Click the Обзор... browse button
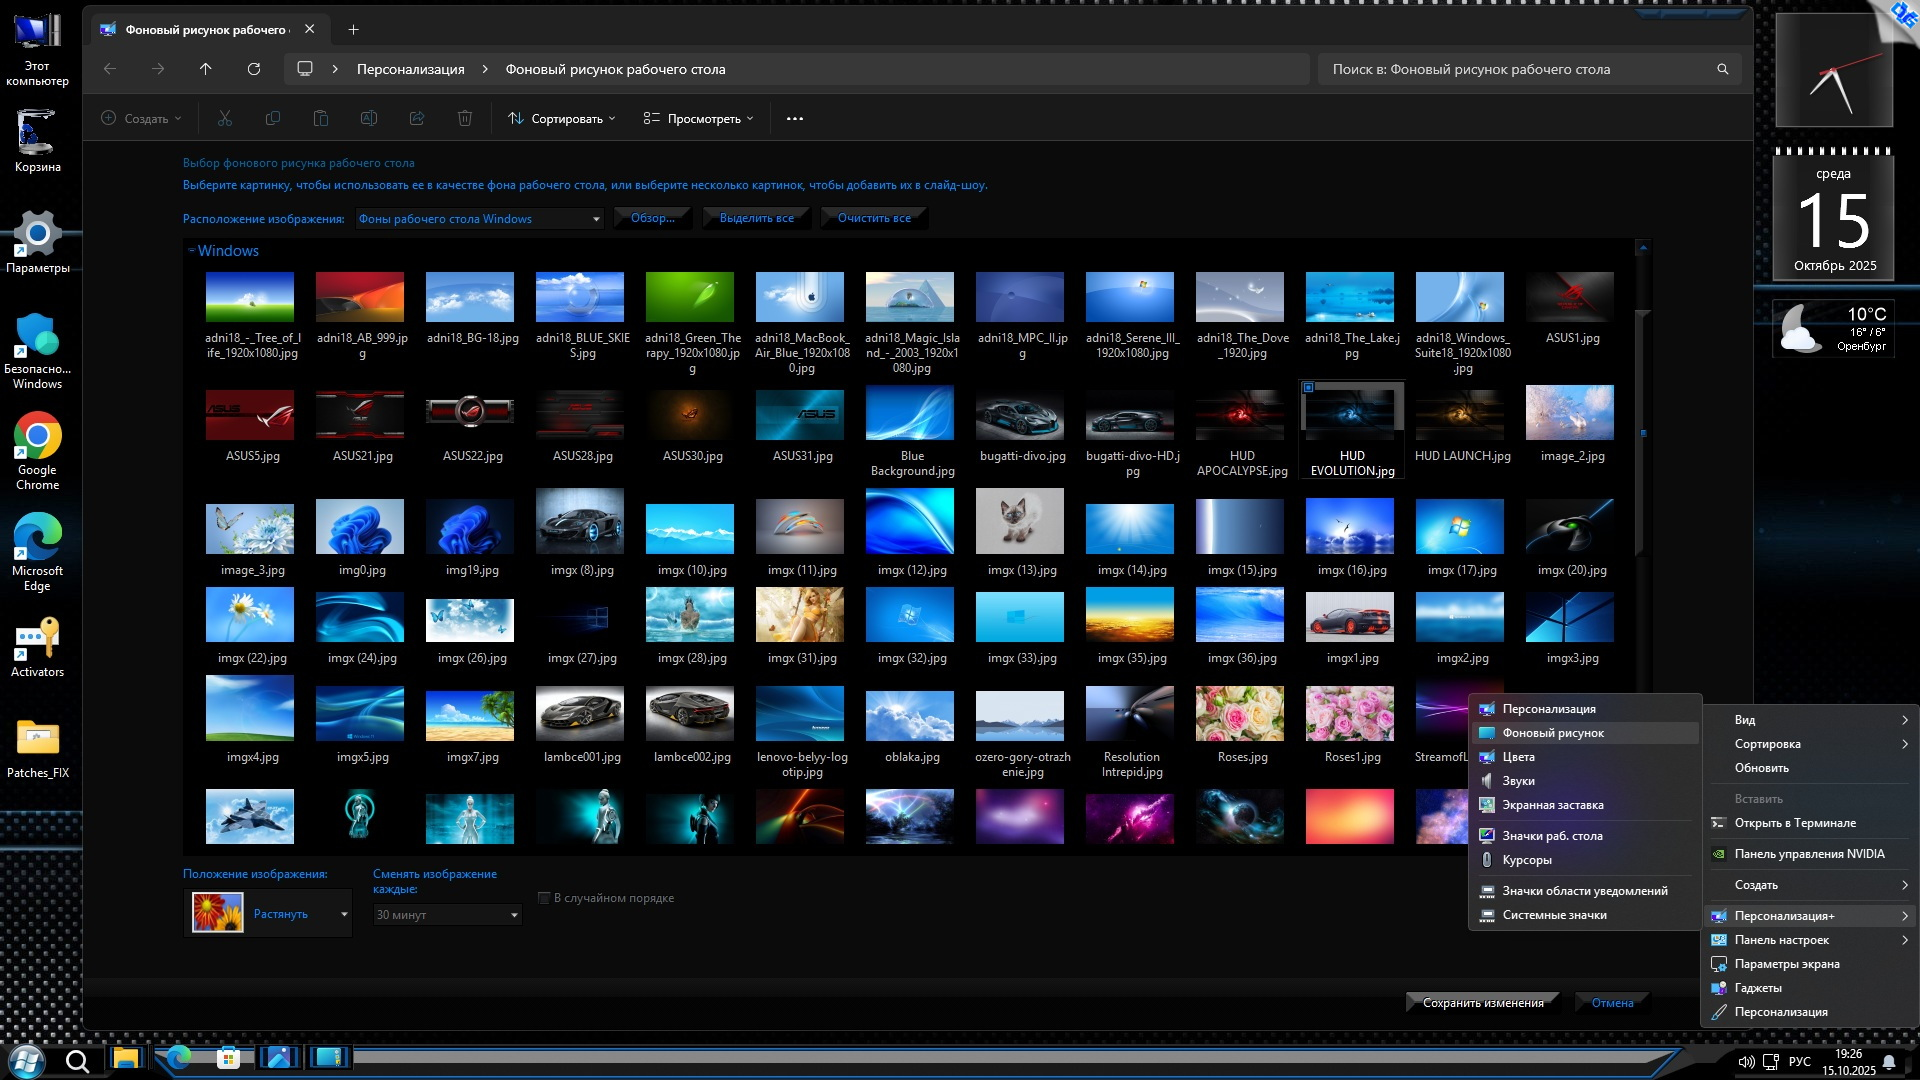Screen dimensions: 1920x1080 pos(652,218)
